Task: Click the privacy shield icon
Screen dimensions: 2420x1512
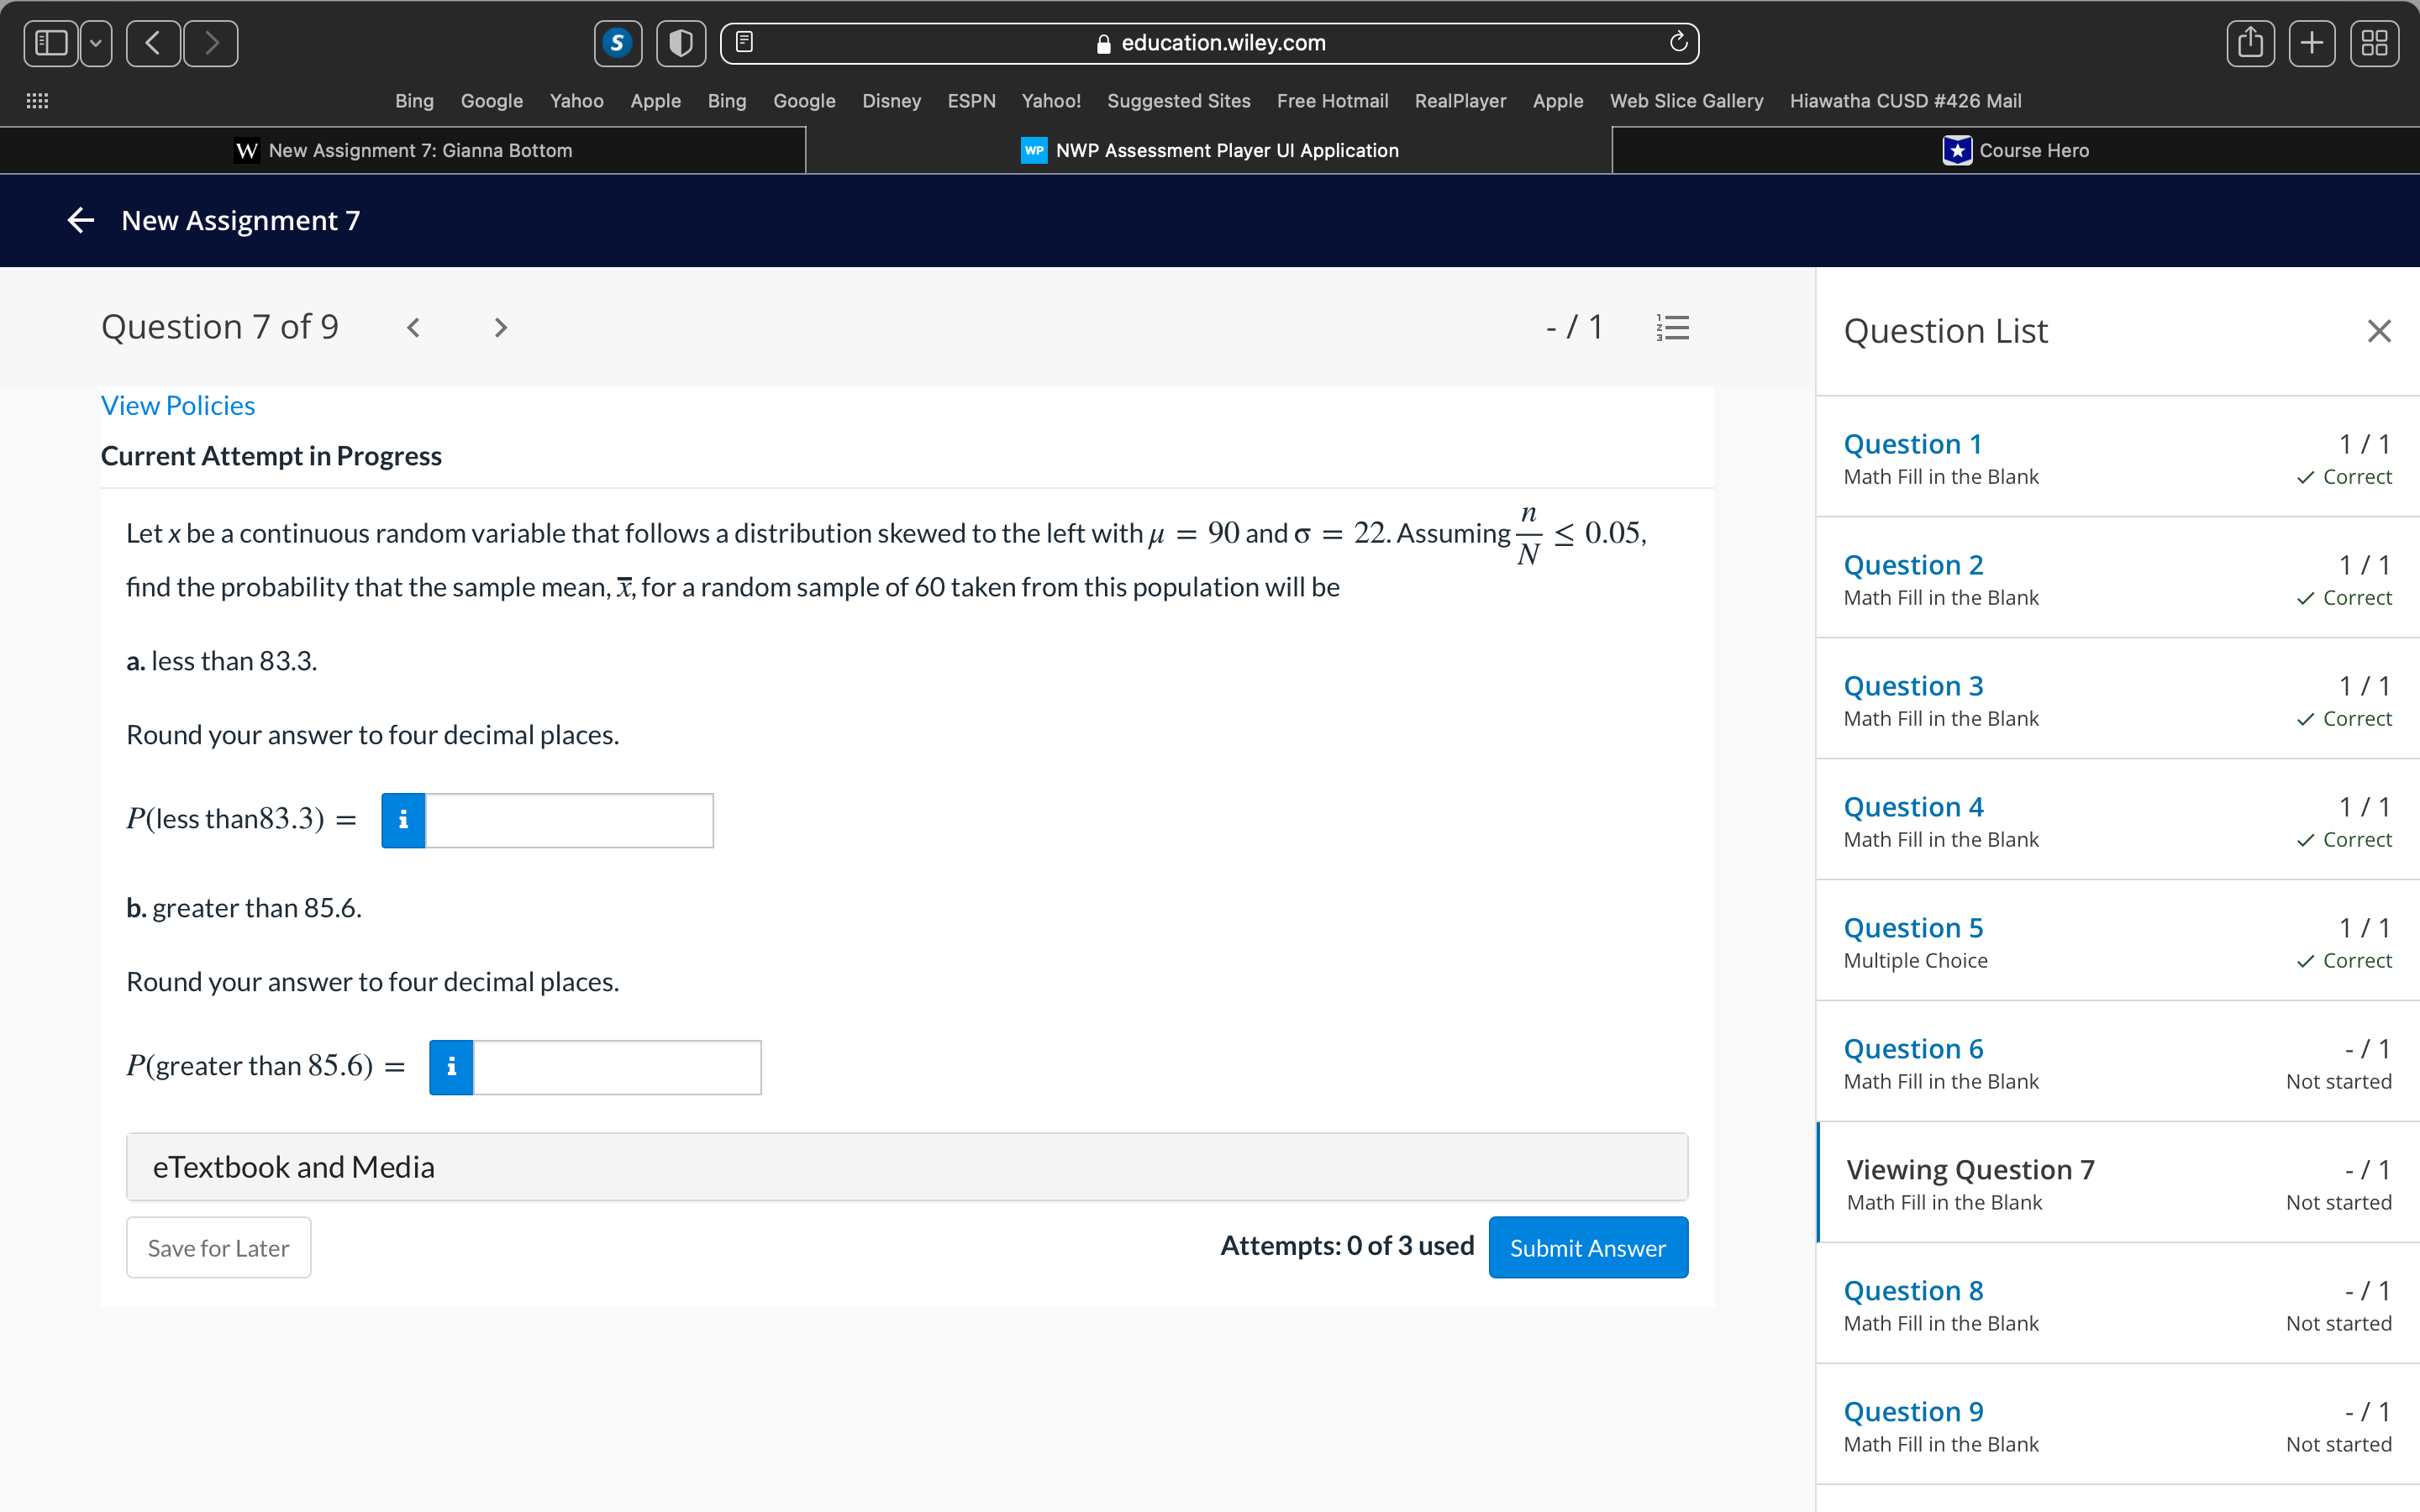Action: point(681,43)
